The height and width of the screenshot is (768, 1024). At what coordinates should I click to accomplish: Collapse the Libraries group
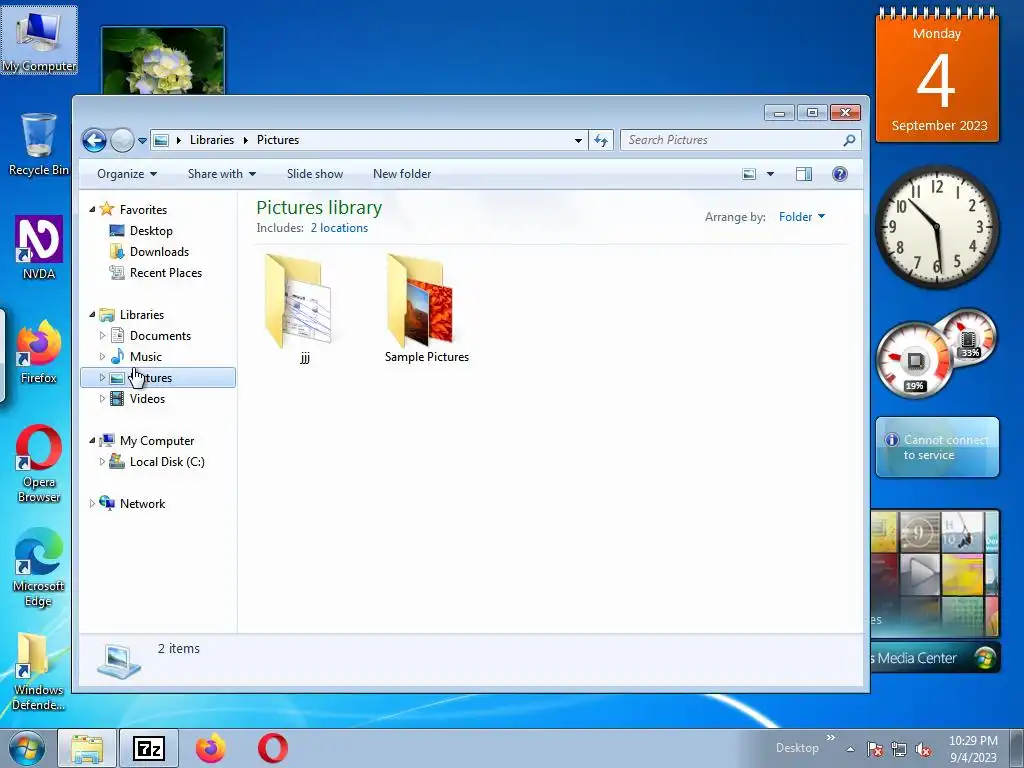tap(92, 315)
